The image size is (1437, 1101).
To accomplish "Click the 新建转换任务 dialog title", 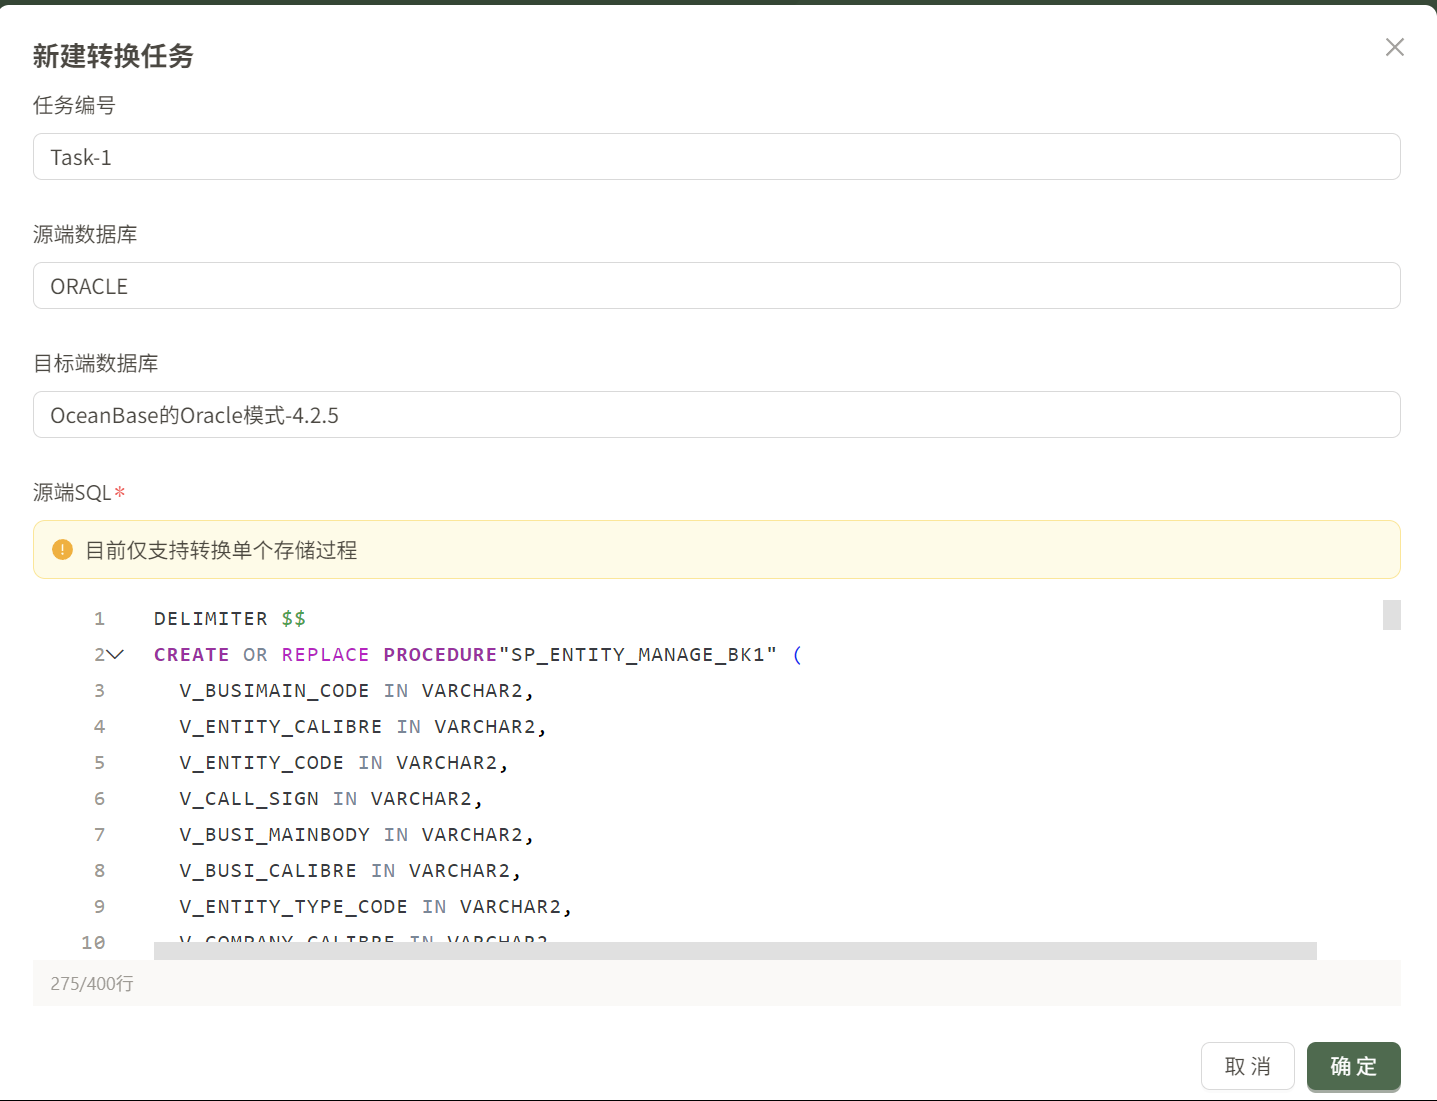I will click(x=113, y=57).
